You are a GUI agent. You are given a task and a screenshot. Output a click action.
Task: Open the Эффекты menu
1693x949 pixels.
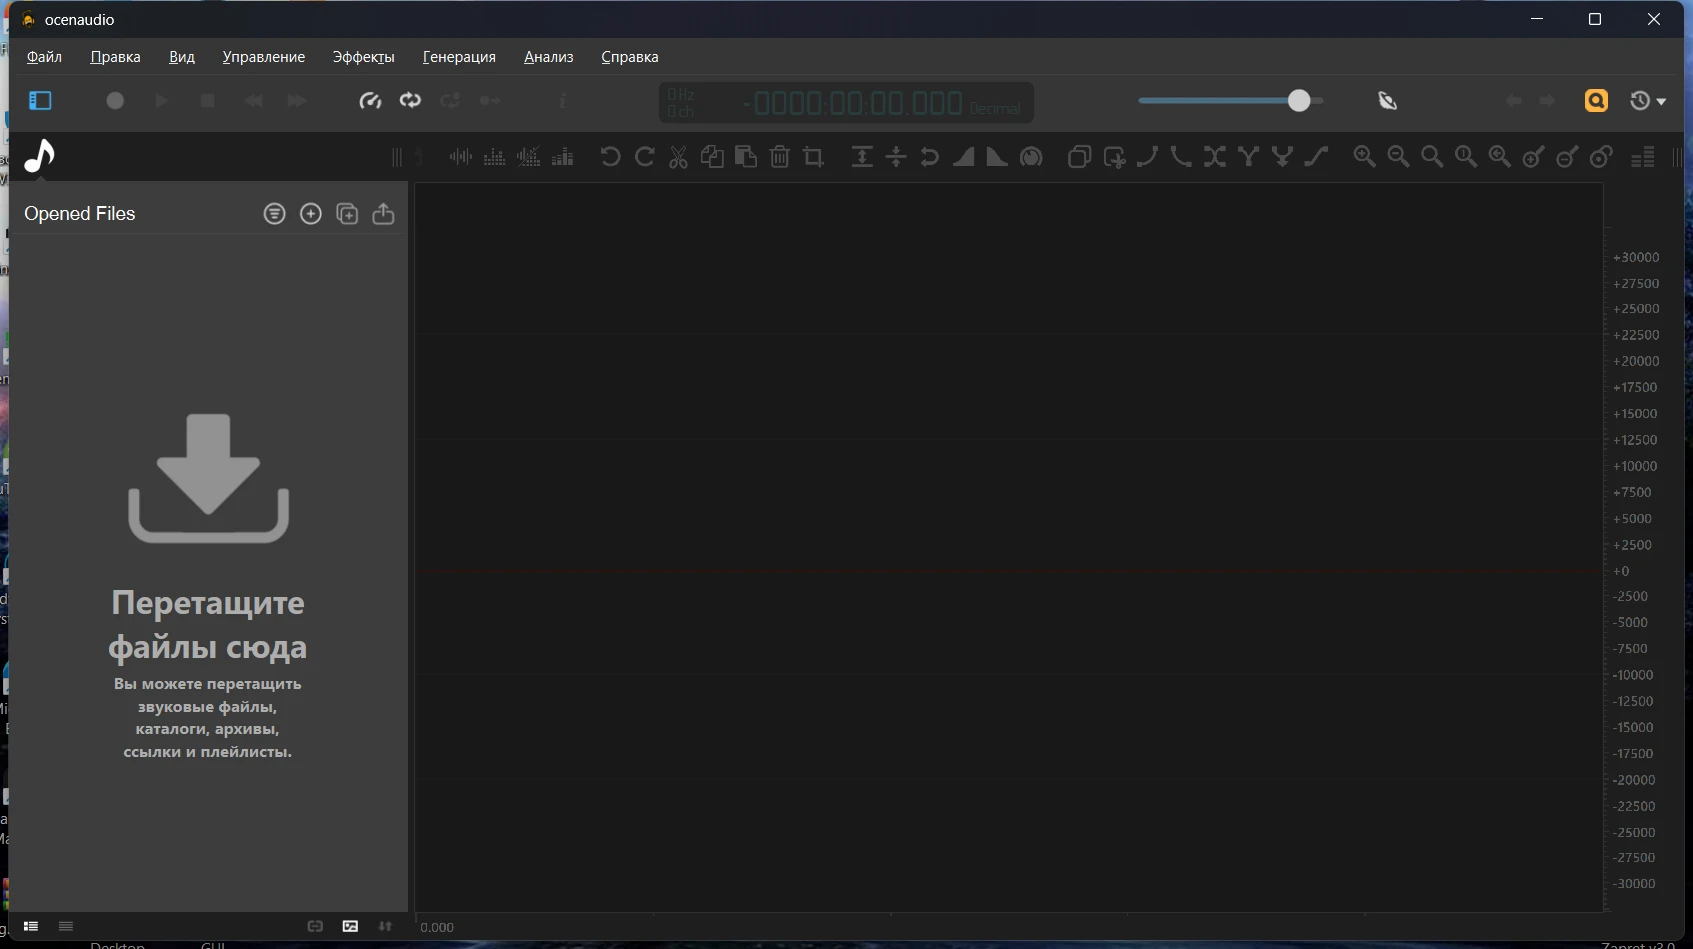(x=363, y=57)
